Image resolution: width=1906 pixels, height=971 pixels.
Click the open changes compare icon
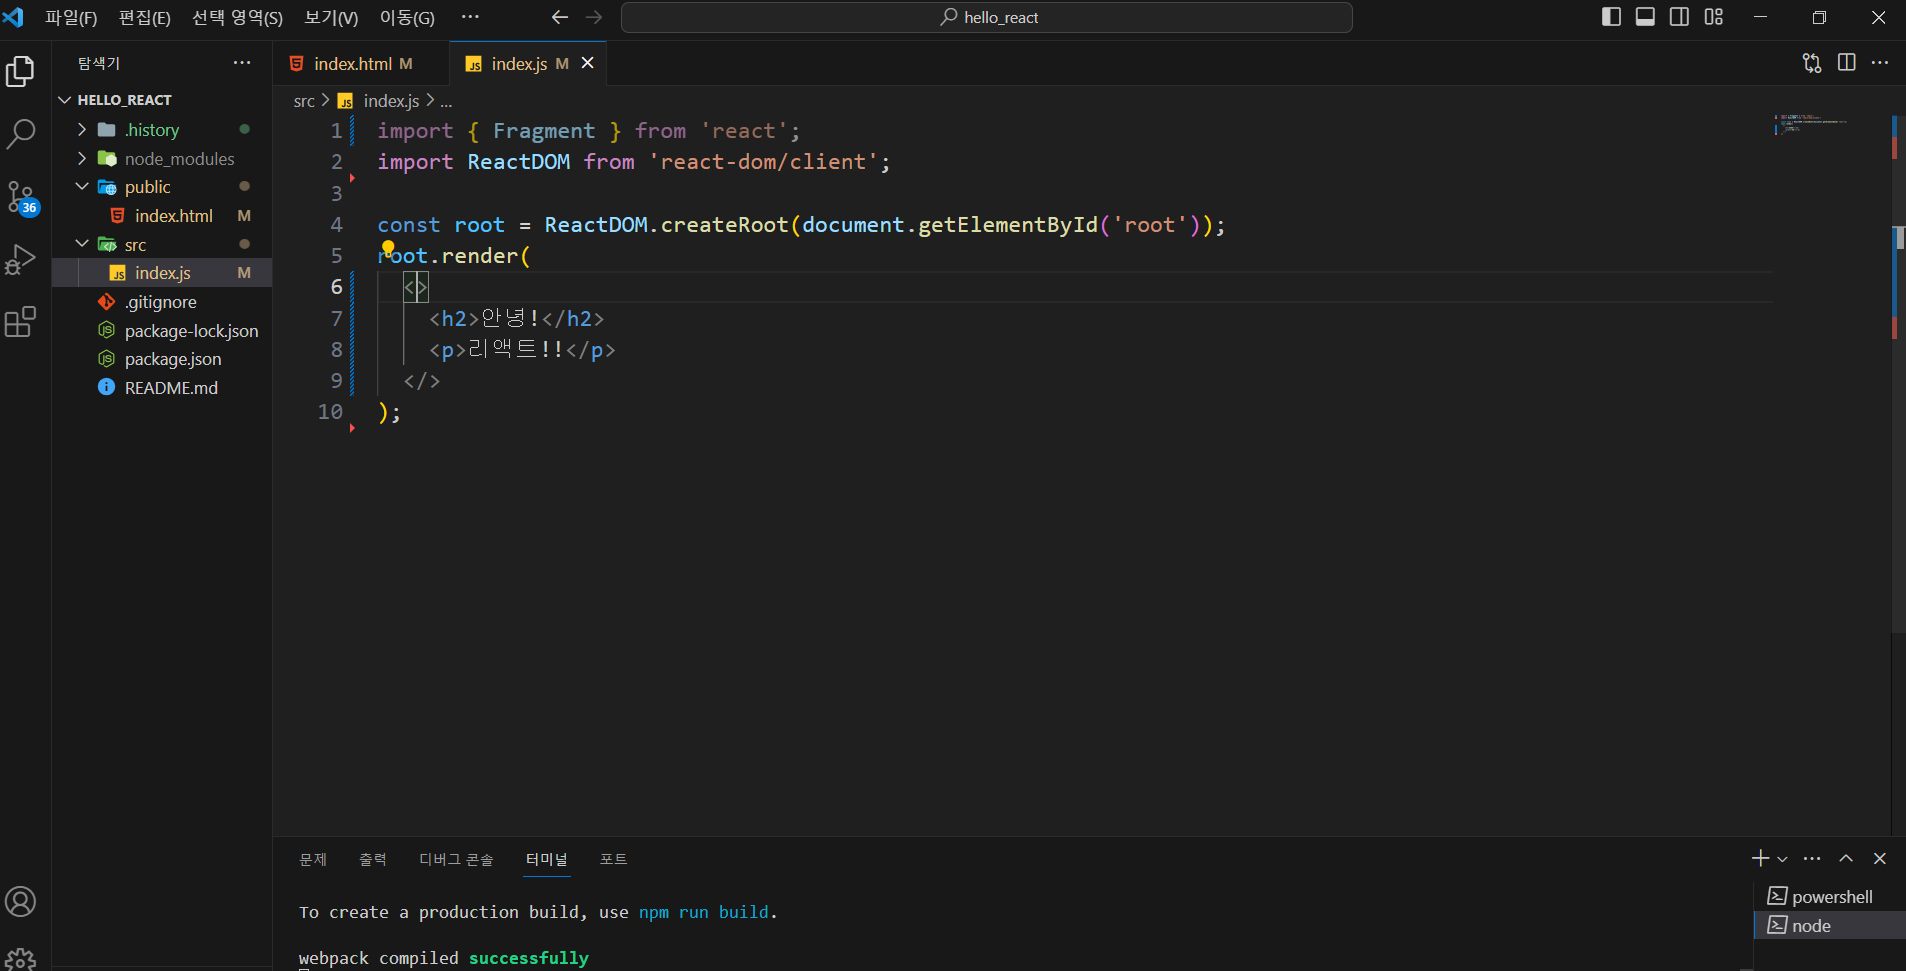tap(1812, 63)
